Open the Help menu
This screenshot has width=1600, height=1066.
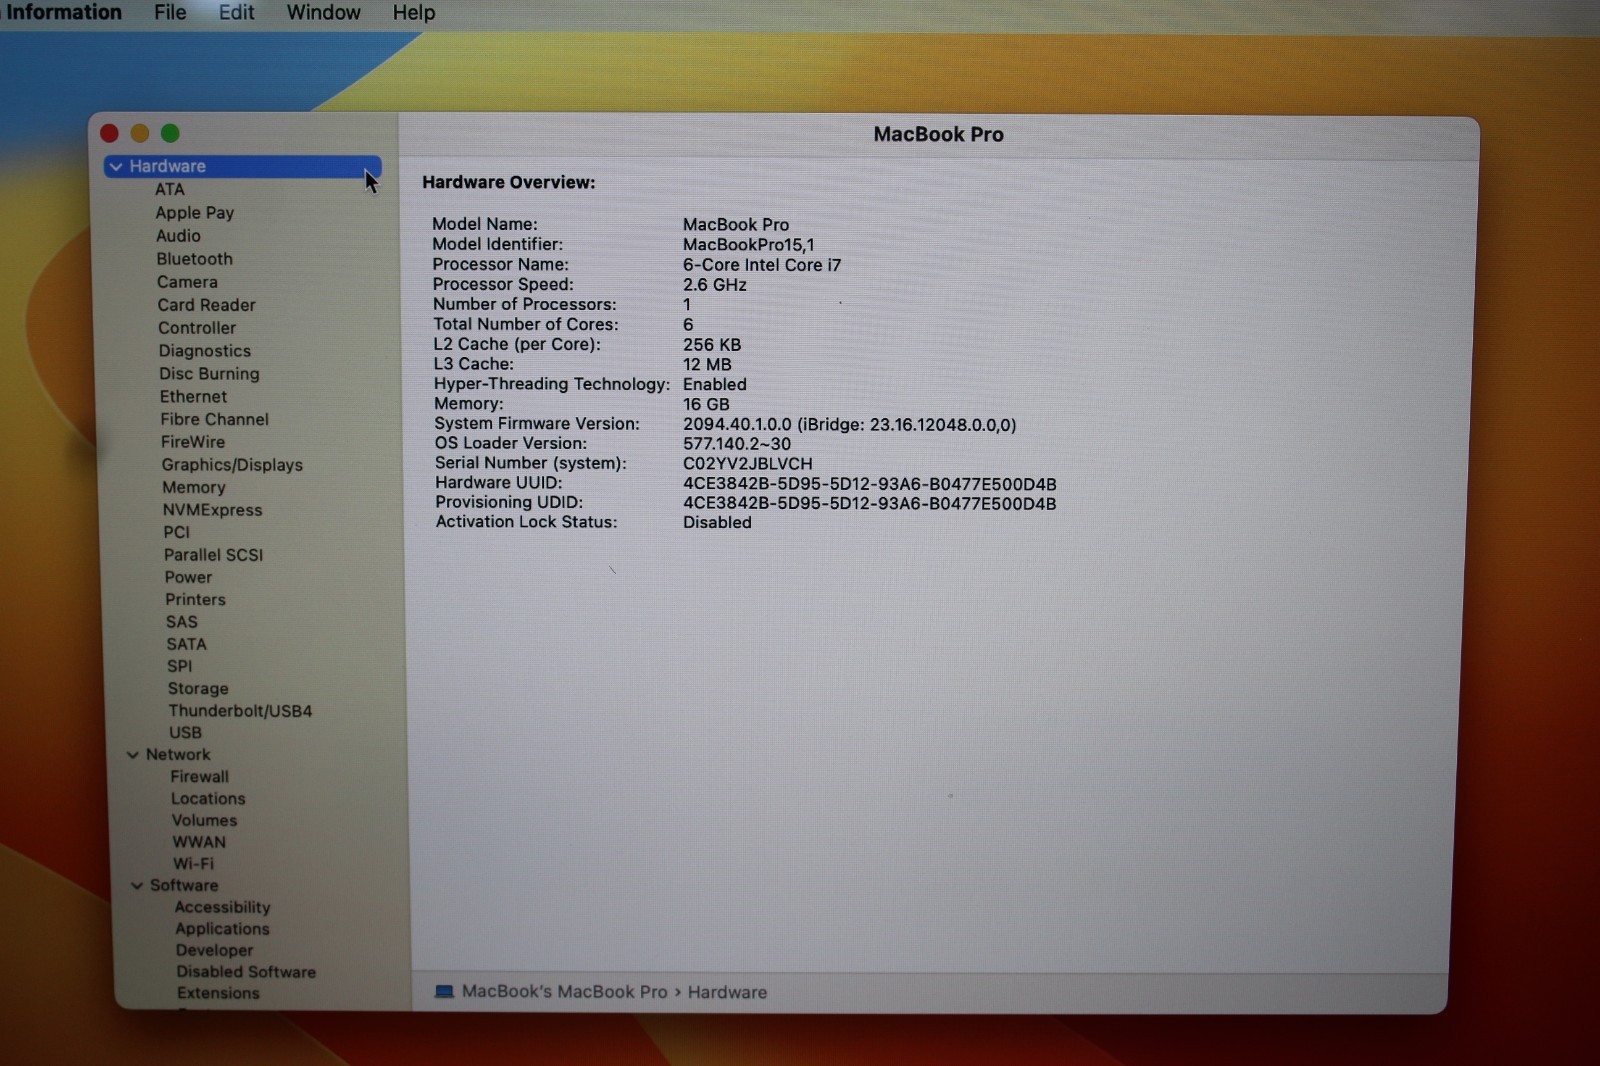[413, 13]
